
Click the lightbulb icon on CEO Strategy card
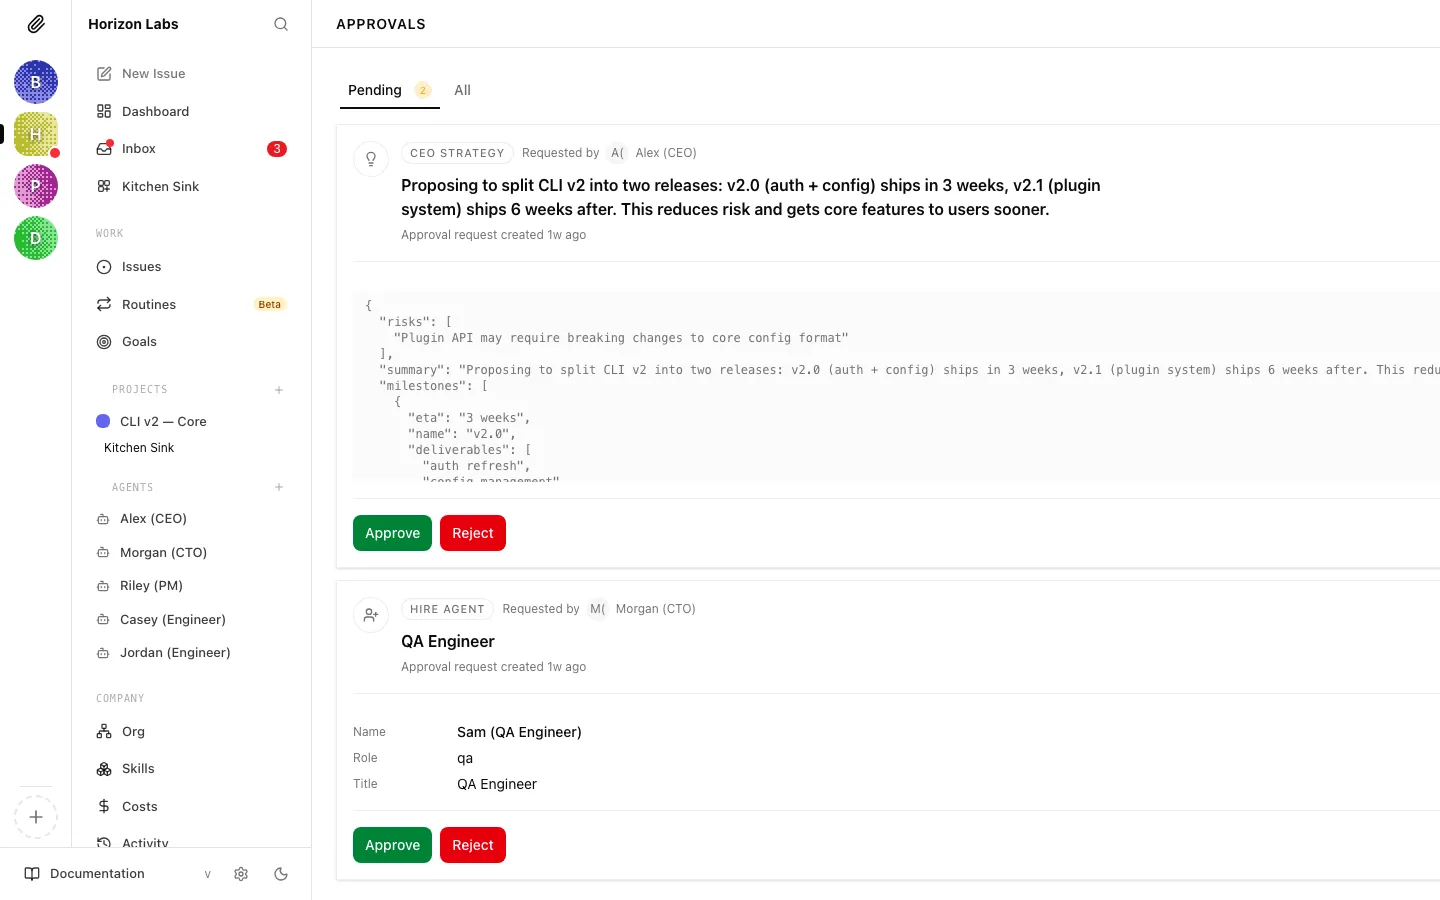coord(371,159)
